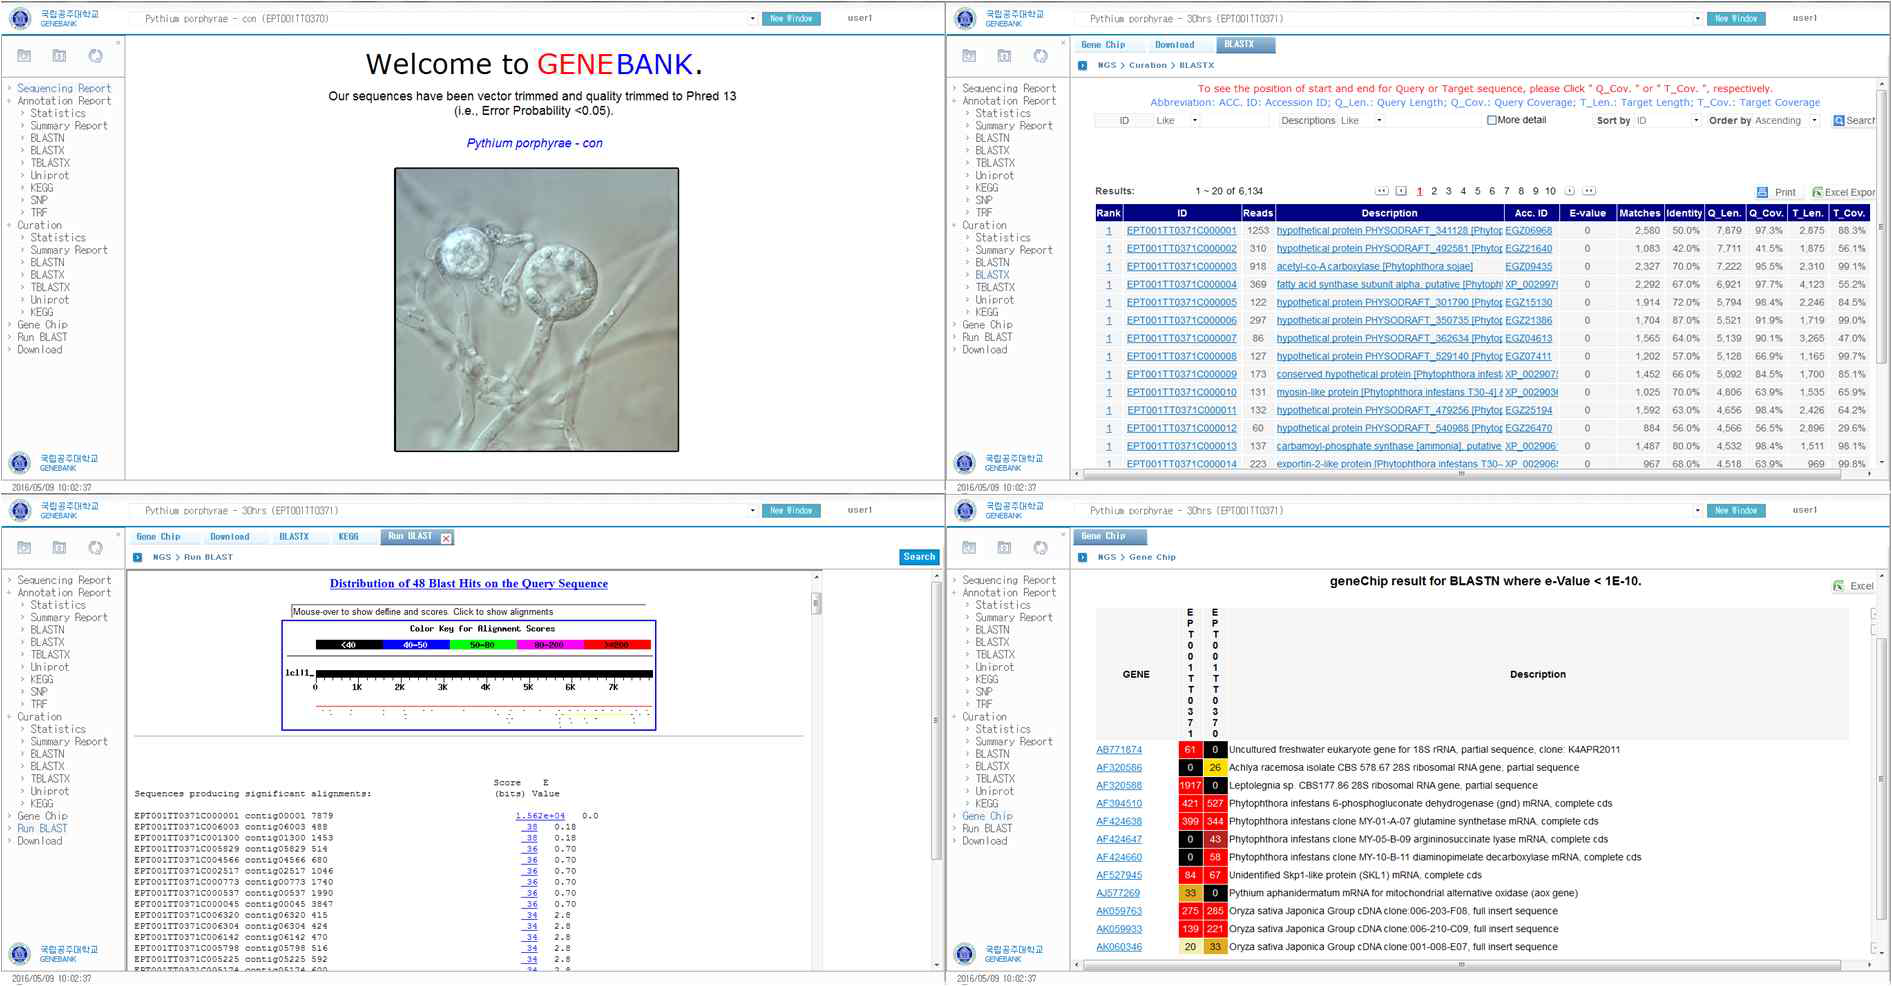The width and height of the screenshot is (1892, 986).
Task: Open the EPT001TT0371C000003 ID link
Action: coord(1181,267)
